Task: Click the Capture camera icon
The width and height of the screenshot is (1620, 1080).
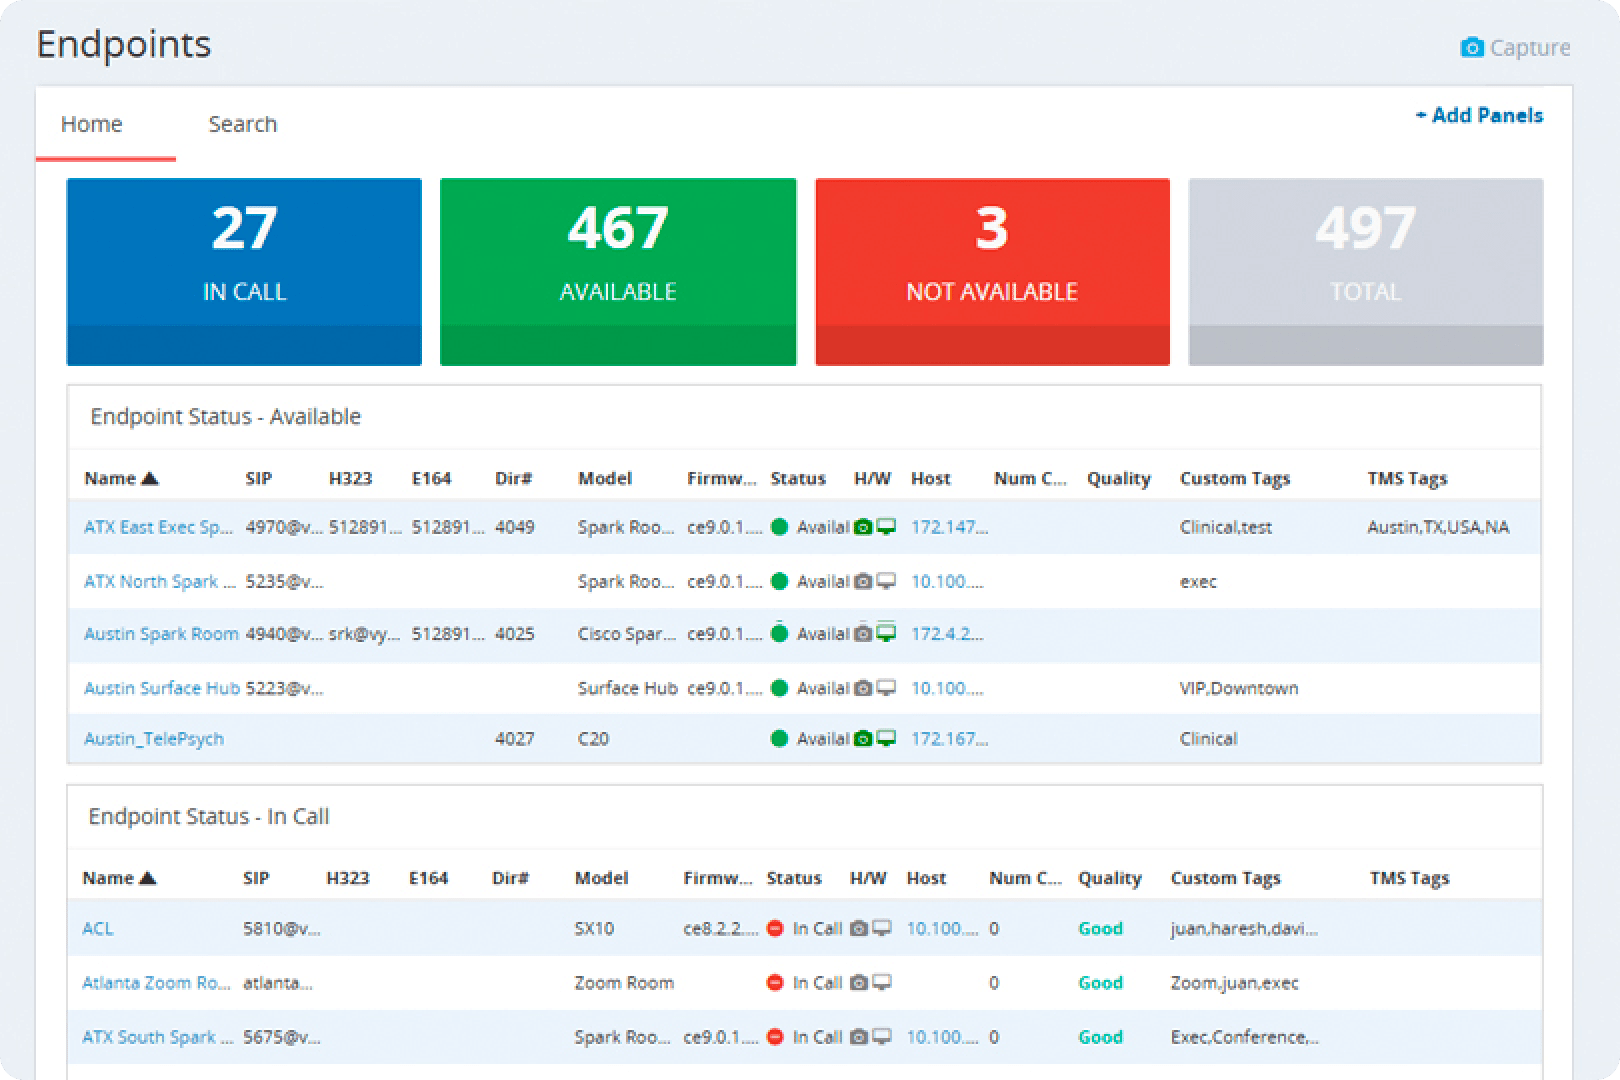Action: coord(1472,47)
